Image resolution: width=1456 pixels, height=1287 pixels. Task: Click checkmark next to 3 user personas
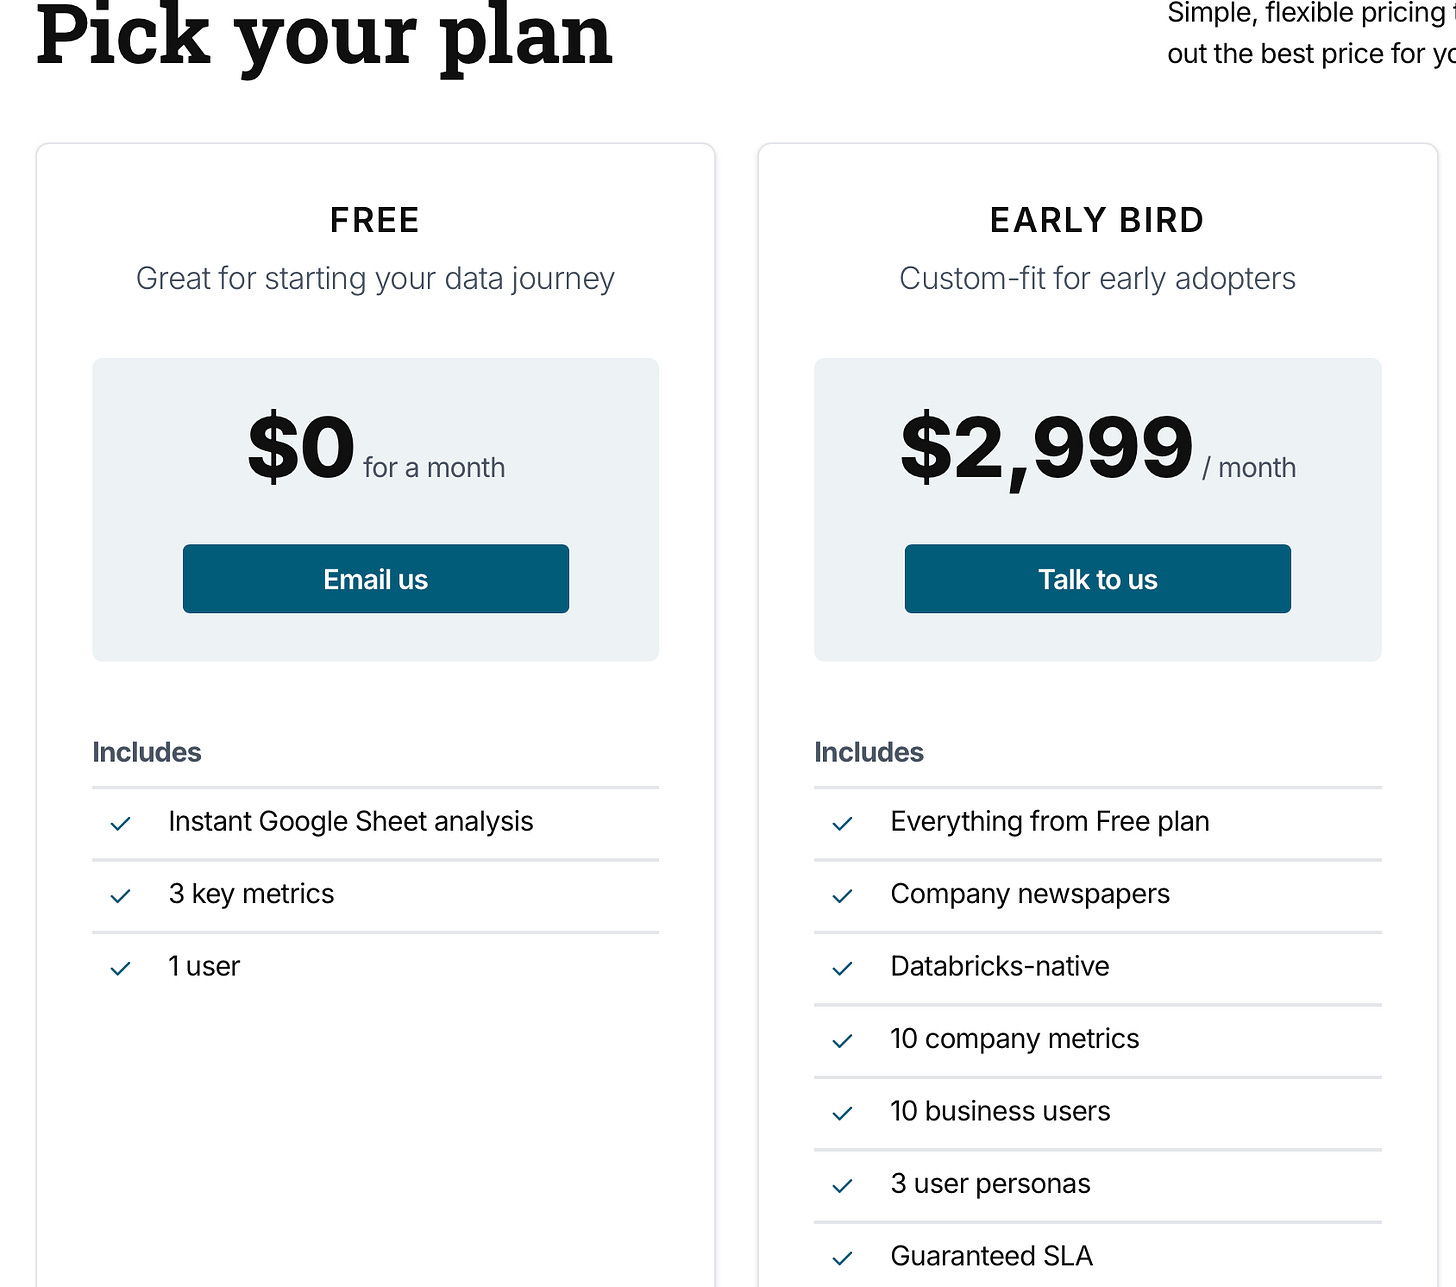[843, 1186]
